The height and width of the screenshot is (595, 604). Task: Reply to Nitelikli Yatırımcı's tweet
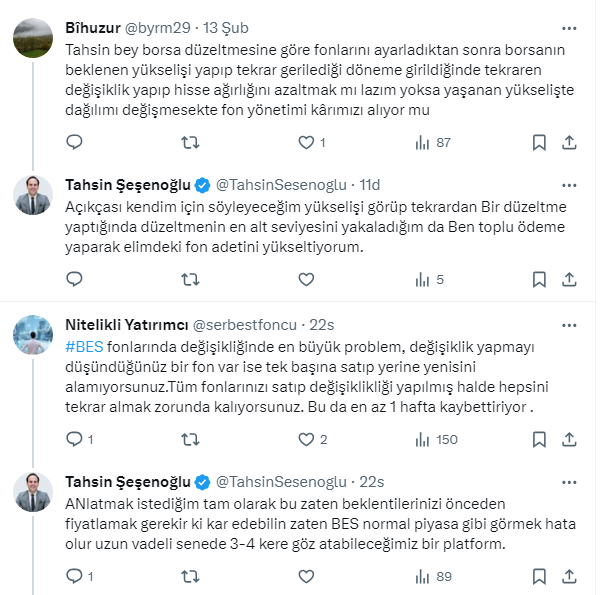(x=74, y=439)
